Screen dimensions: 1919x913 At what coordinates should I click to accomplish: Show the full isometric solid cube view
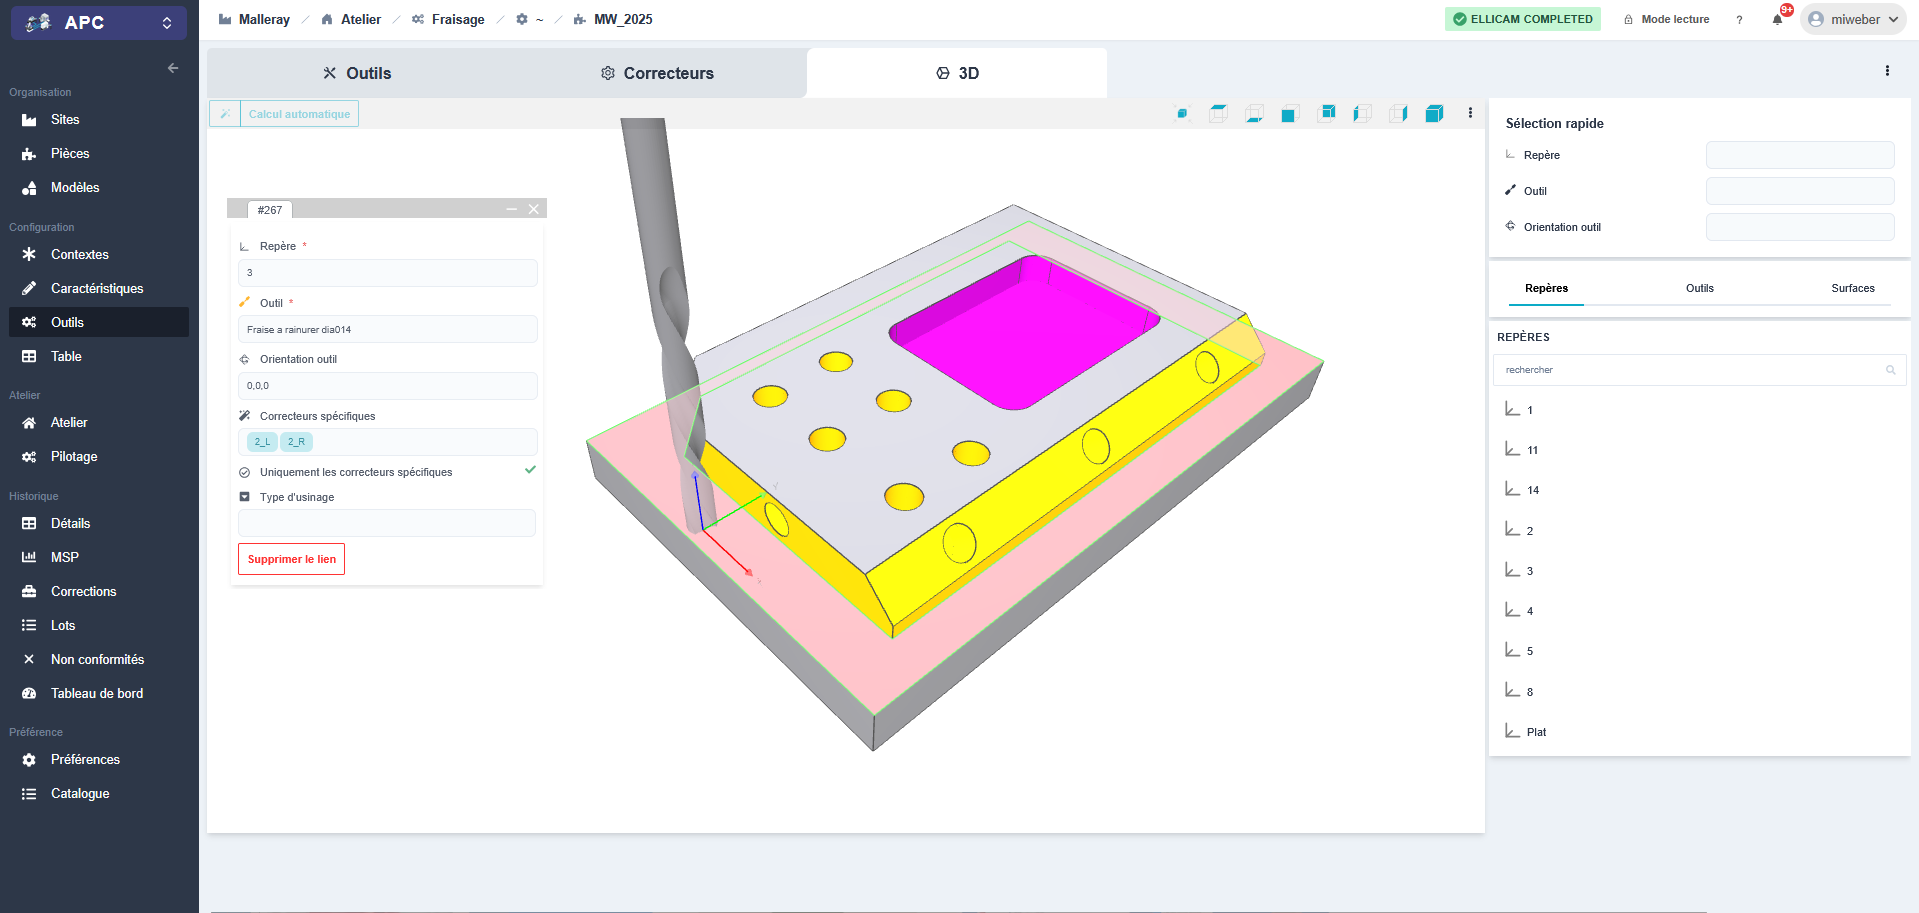pos(1434,114)
